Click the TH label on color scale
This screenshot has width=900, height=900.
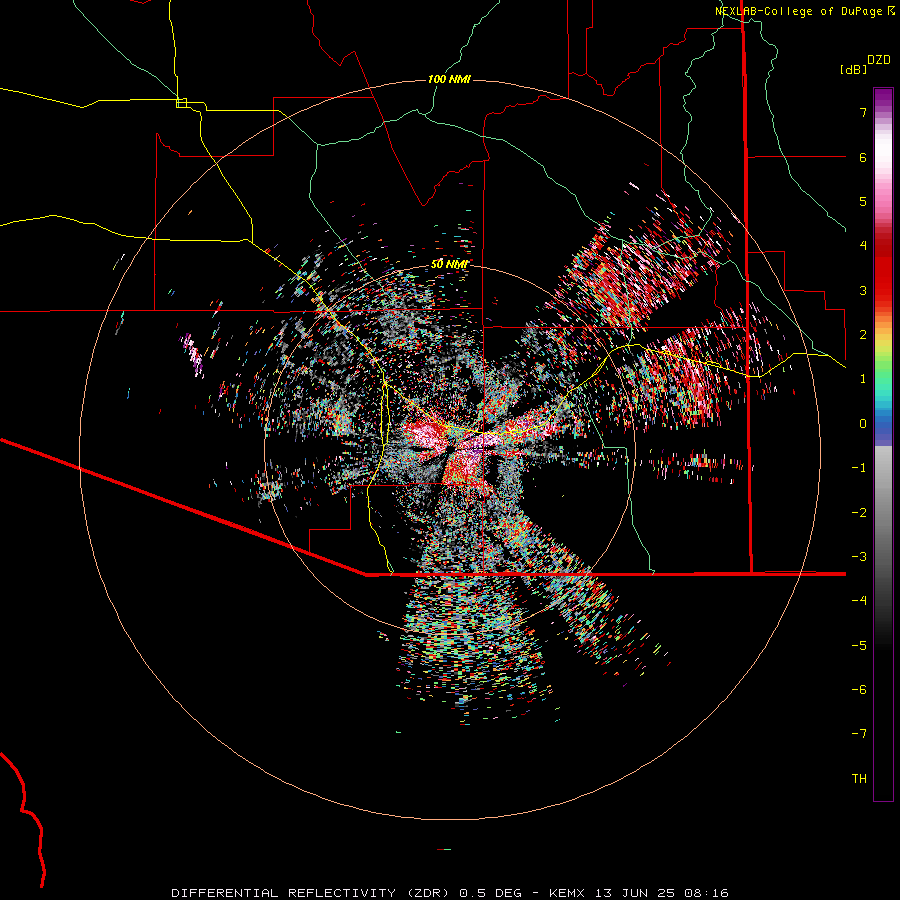pyautogui.click(x=859, y=779)
